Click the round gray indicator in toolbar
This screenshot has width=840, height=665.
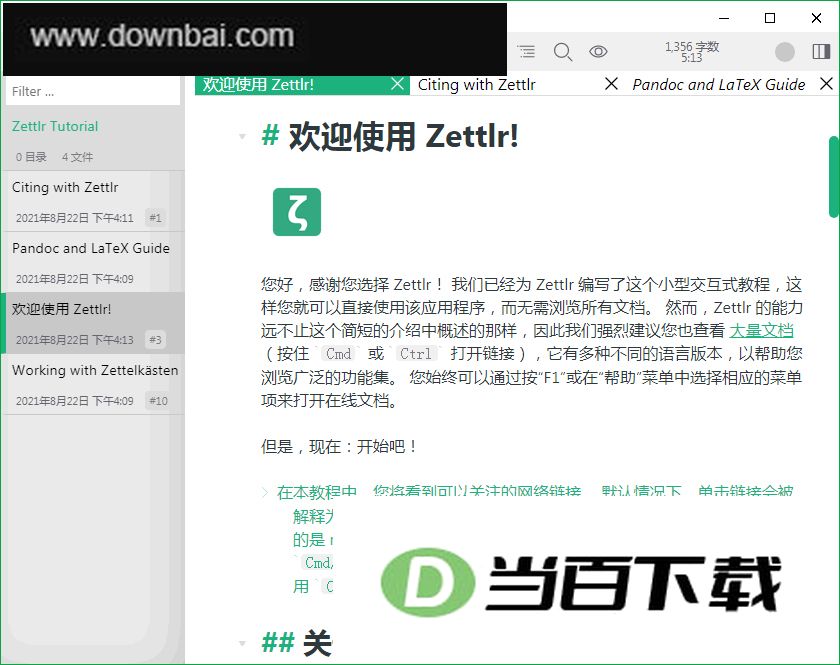click(784, 52)
